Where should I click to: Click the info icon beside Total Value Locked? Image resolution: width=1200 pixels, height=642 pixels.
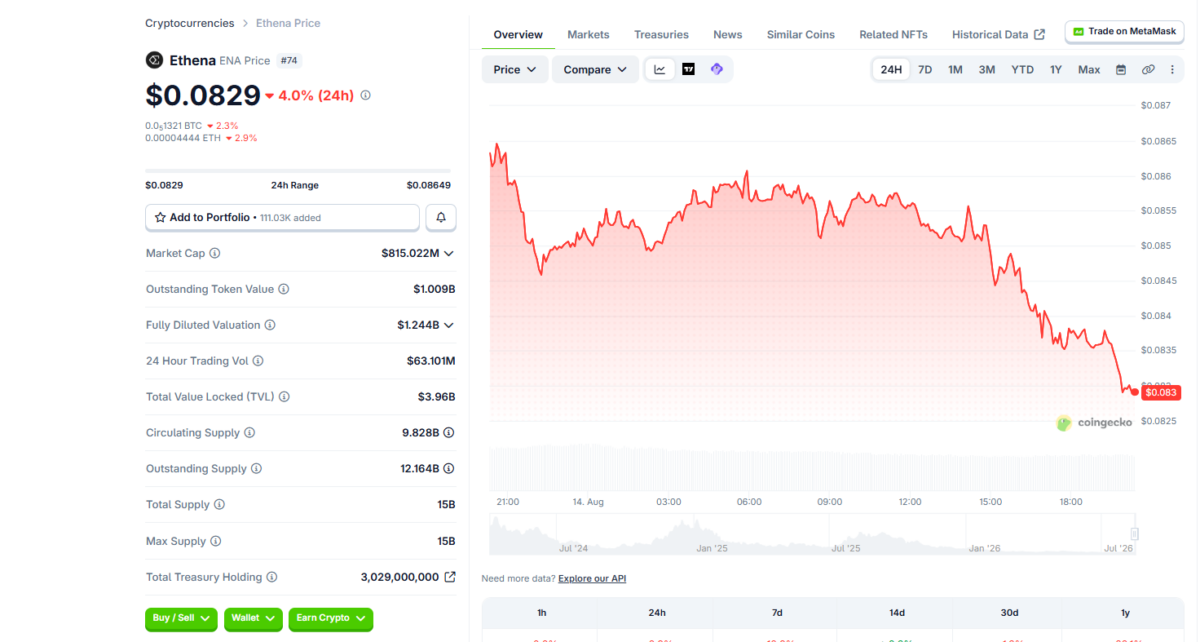pyautogui.click(x=284, y=397)
